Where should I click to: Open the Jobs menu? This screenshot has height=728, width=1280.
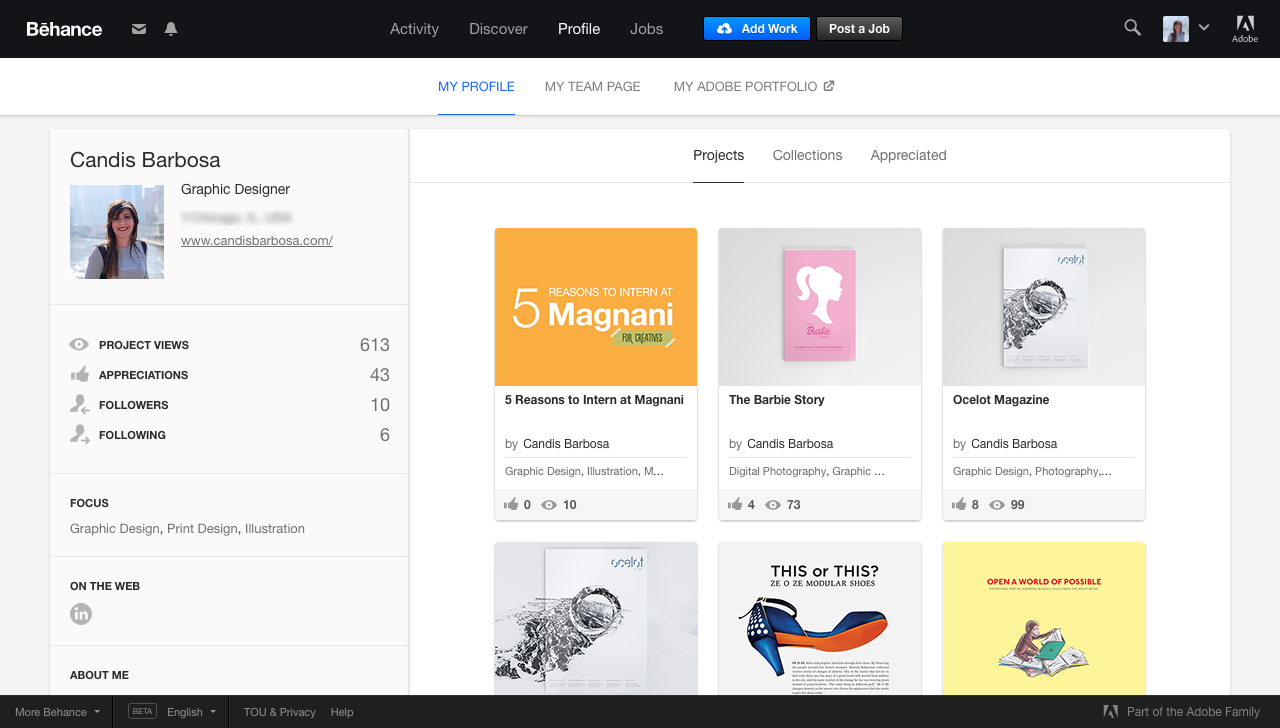pyautogui.click(x=646, y=29)
